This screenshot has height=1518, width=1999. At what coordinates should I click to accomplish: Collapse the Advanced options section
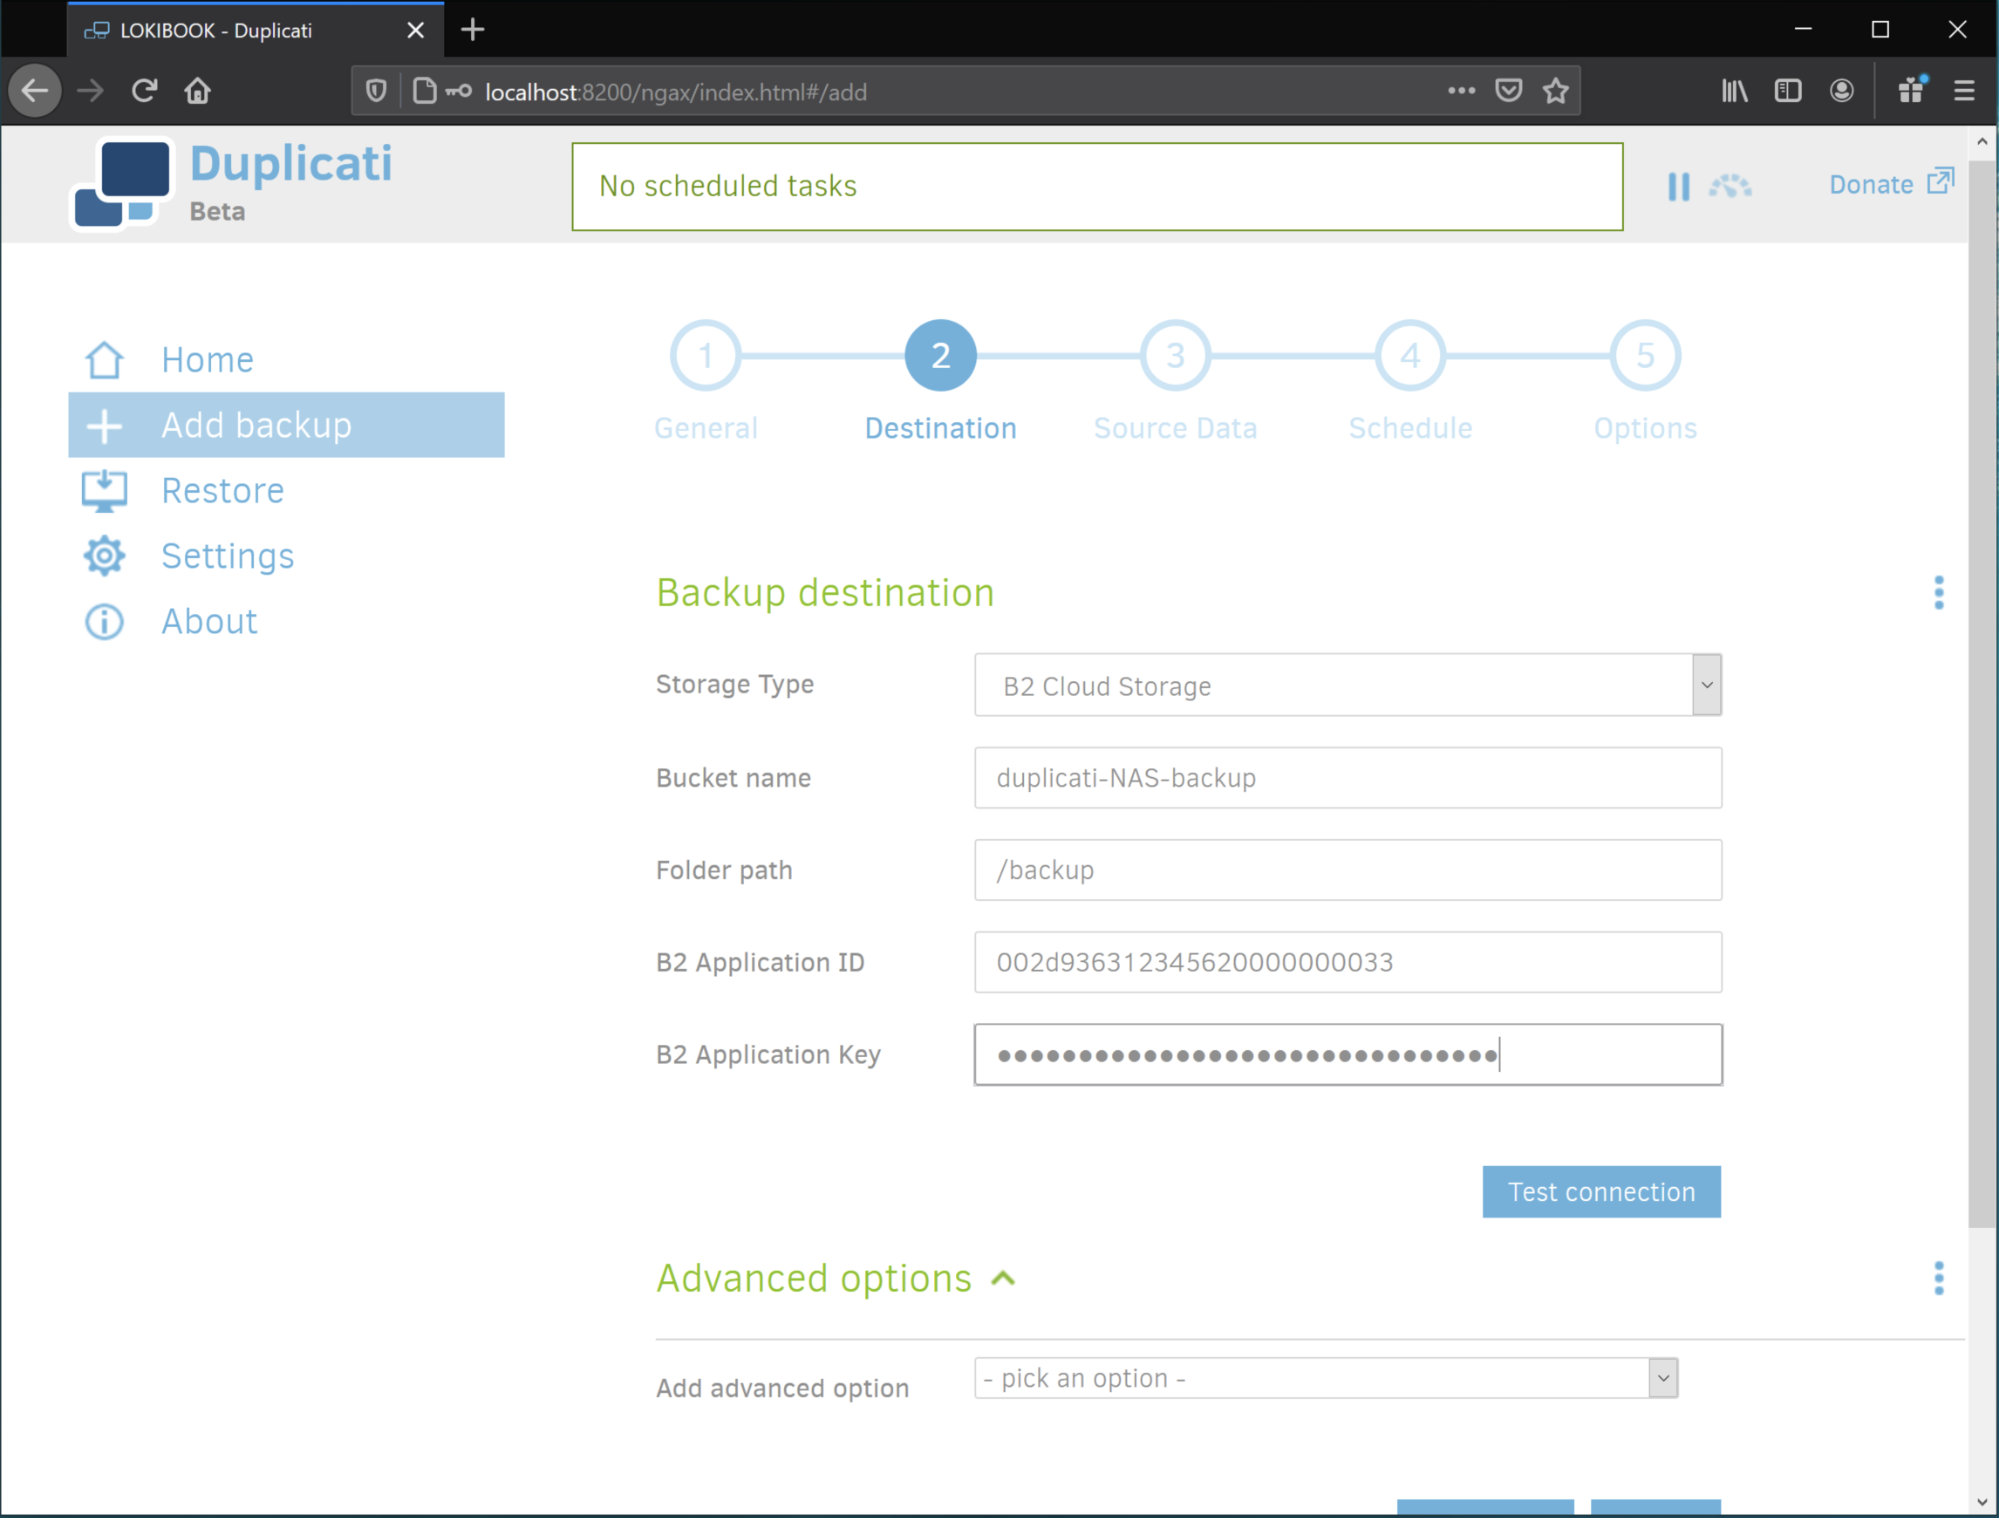click(1003, 1278)
